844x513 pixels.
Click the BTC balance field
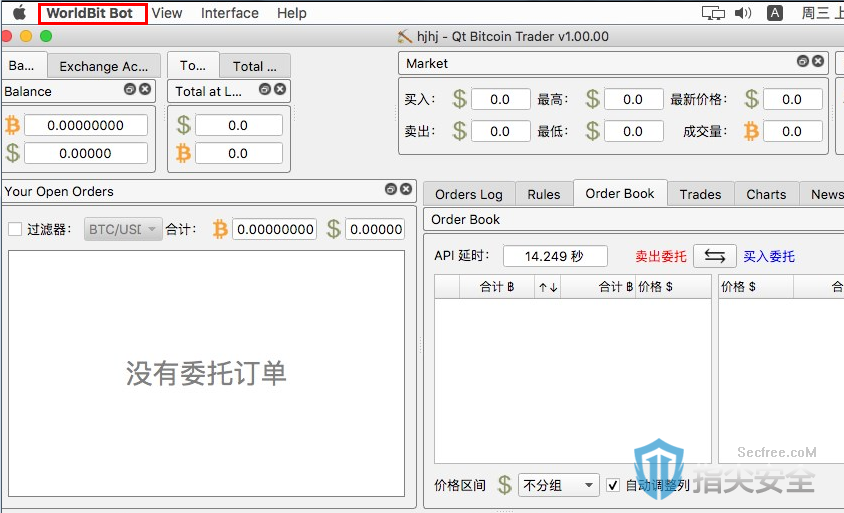click(86, 125)
